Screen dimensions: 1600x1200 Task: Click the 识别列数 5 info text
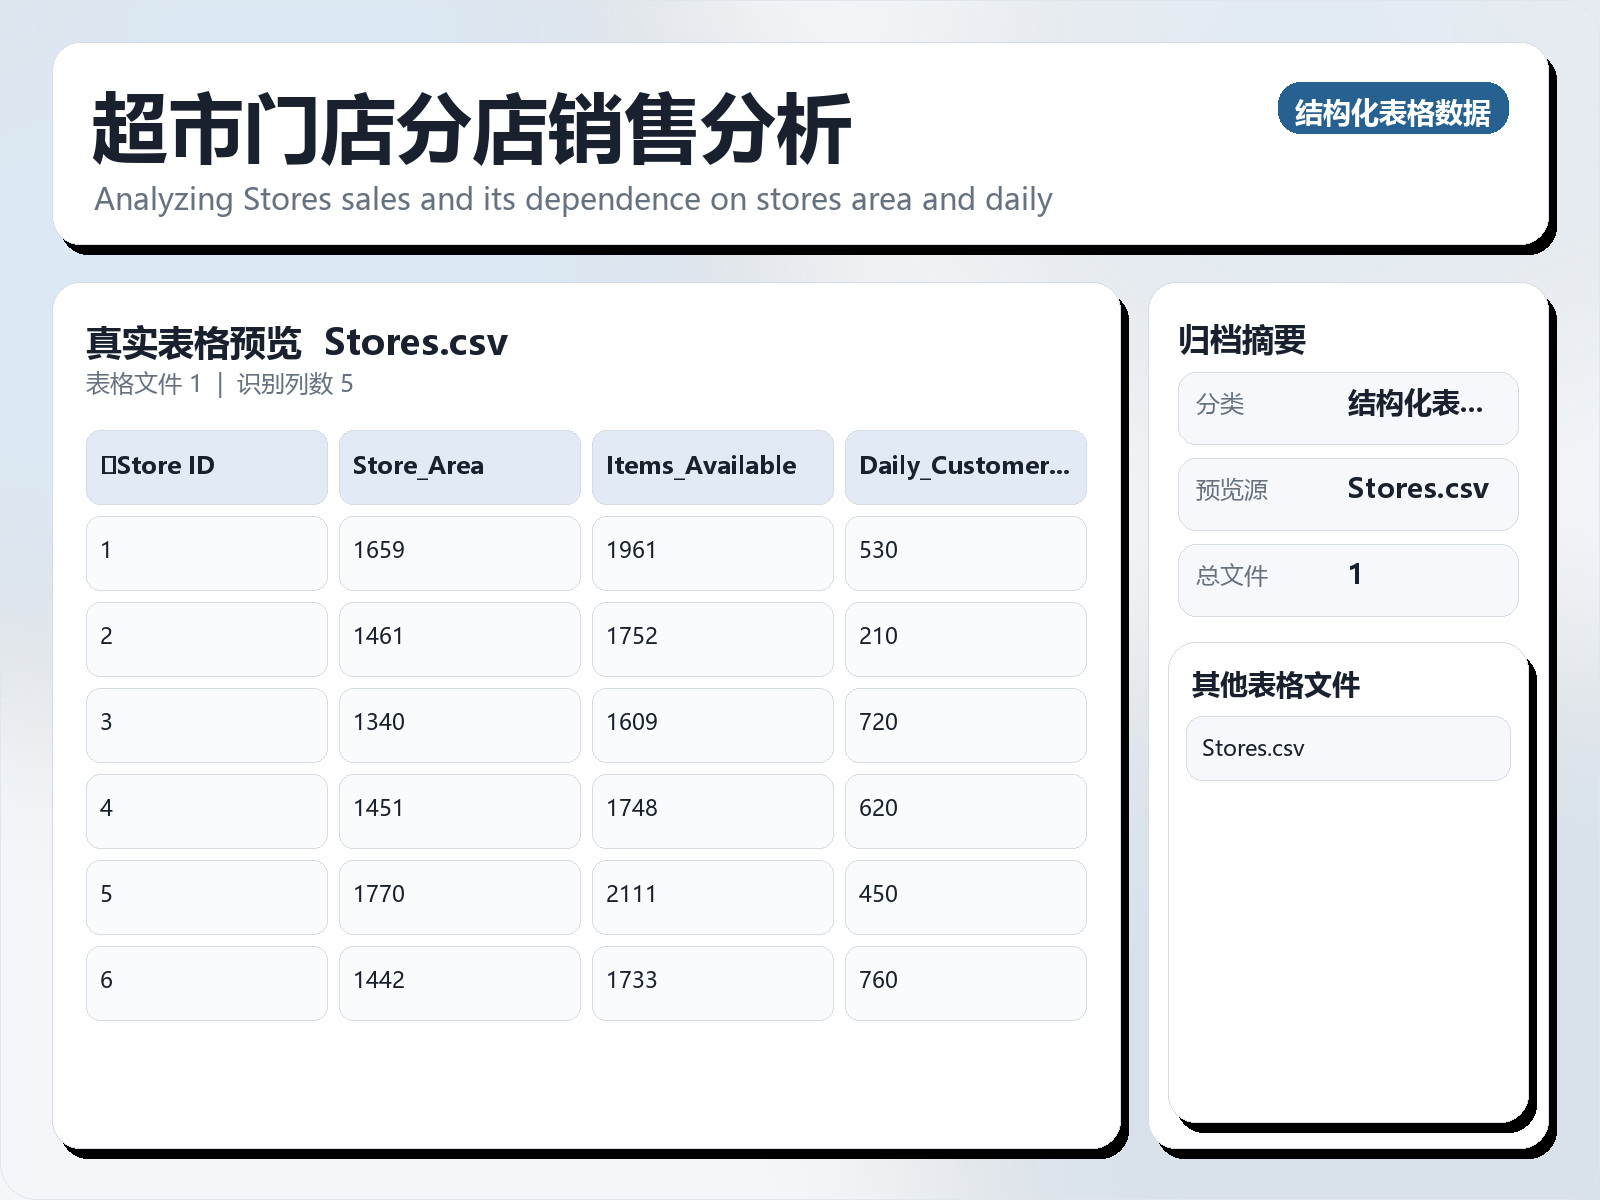295,383
